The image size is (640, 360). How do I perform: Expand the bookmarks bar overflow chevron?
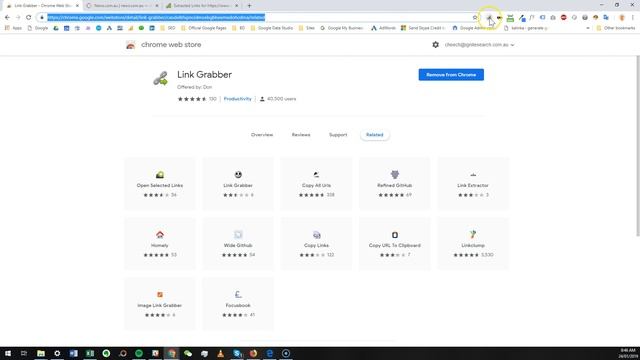click(x=588, y=28)
